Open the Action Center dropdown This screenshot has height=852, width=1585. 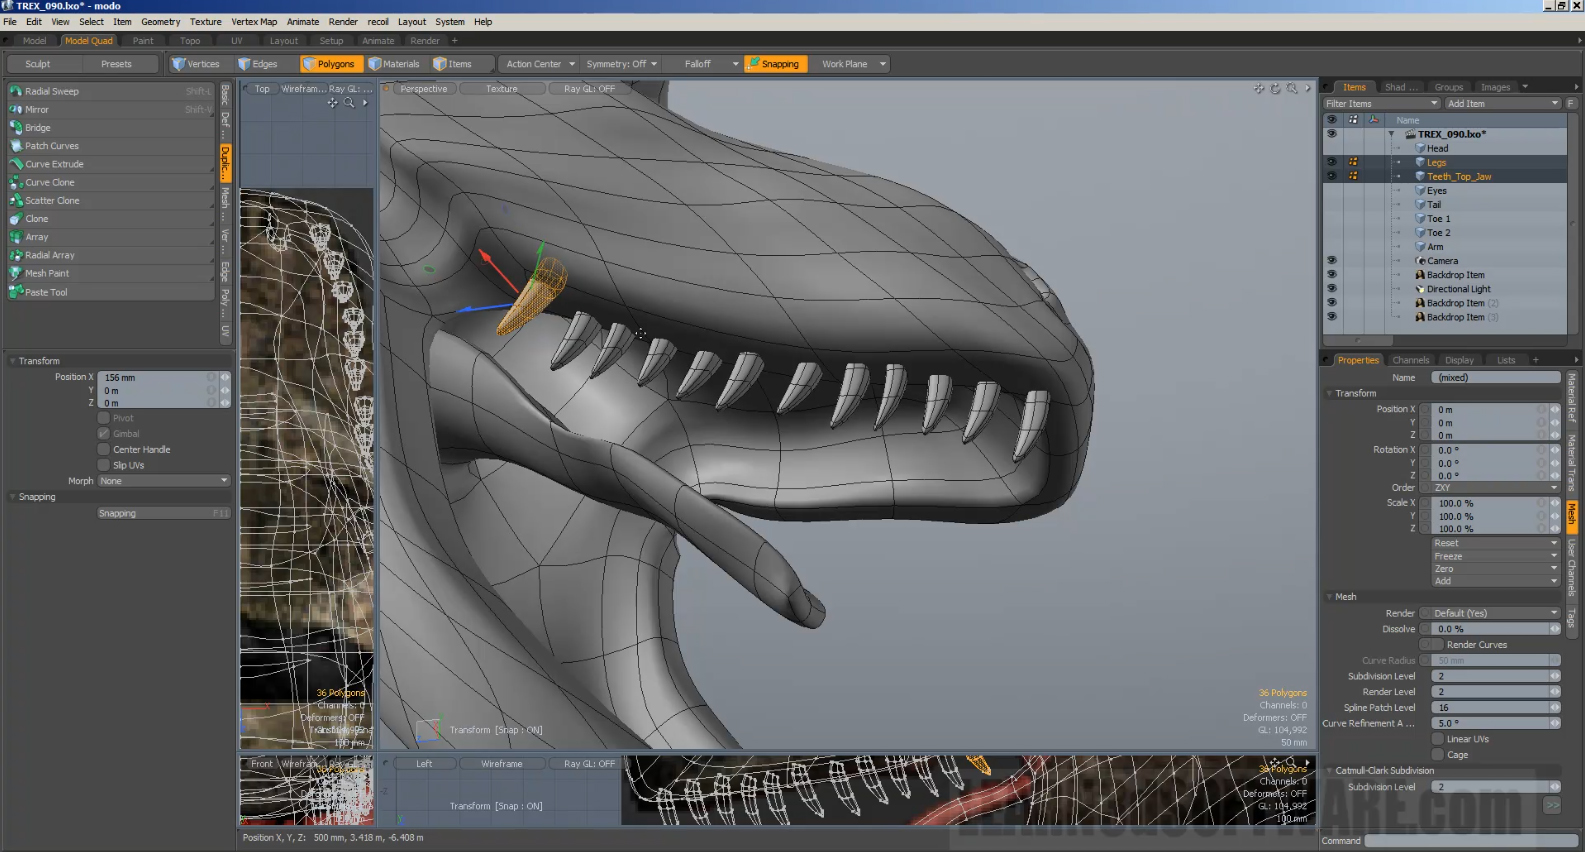coord(540,64)
